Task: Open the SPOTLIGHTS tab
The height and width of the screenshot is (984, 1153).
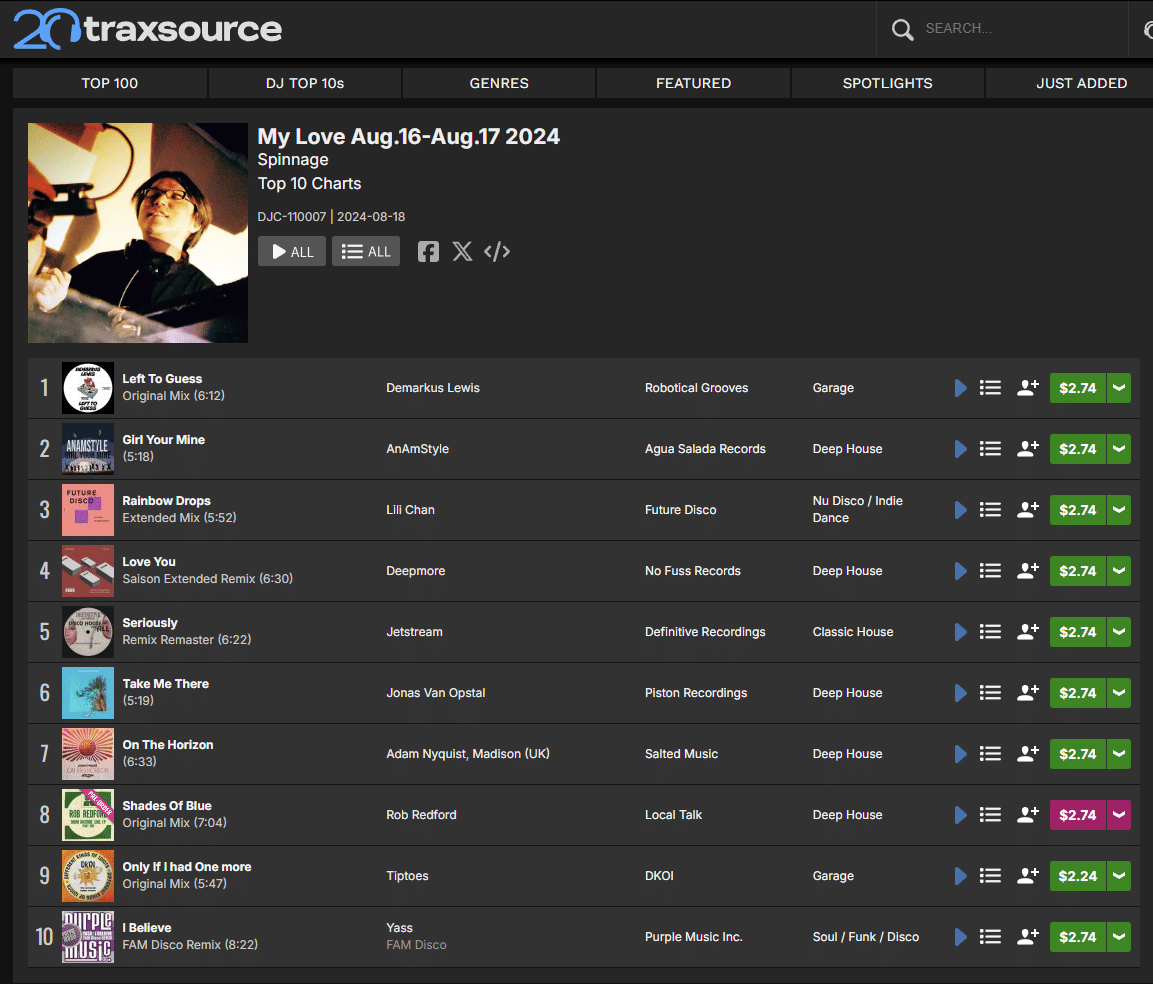Action: point(888,83)
